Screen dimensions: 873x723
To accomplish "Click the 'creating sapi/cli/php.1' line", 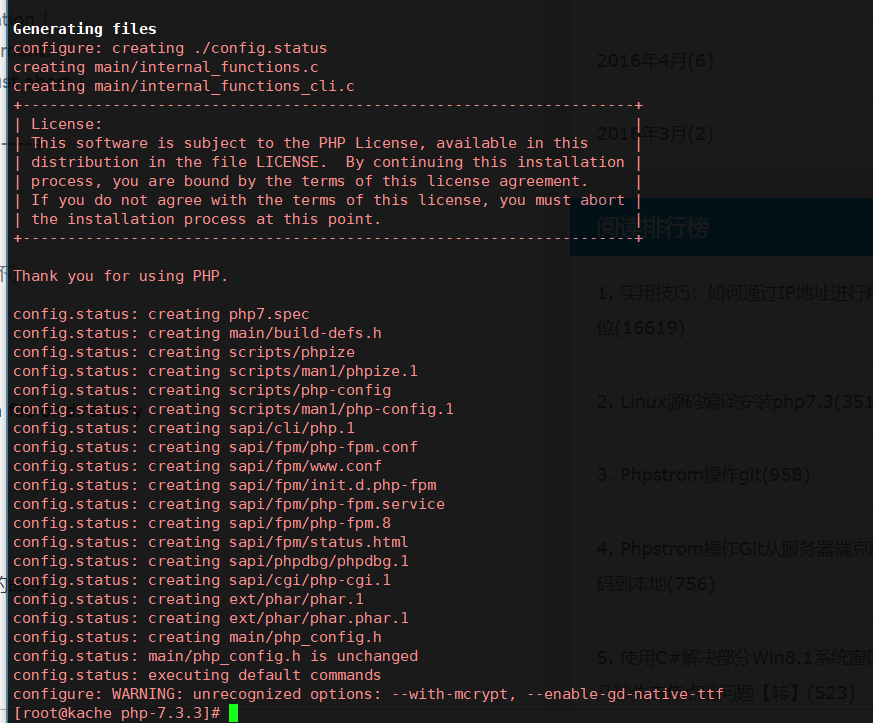I will click(184, 428).
